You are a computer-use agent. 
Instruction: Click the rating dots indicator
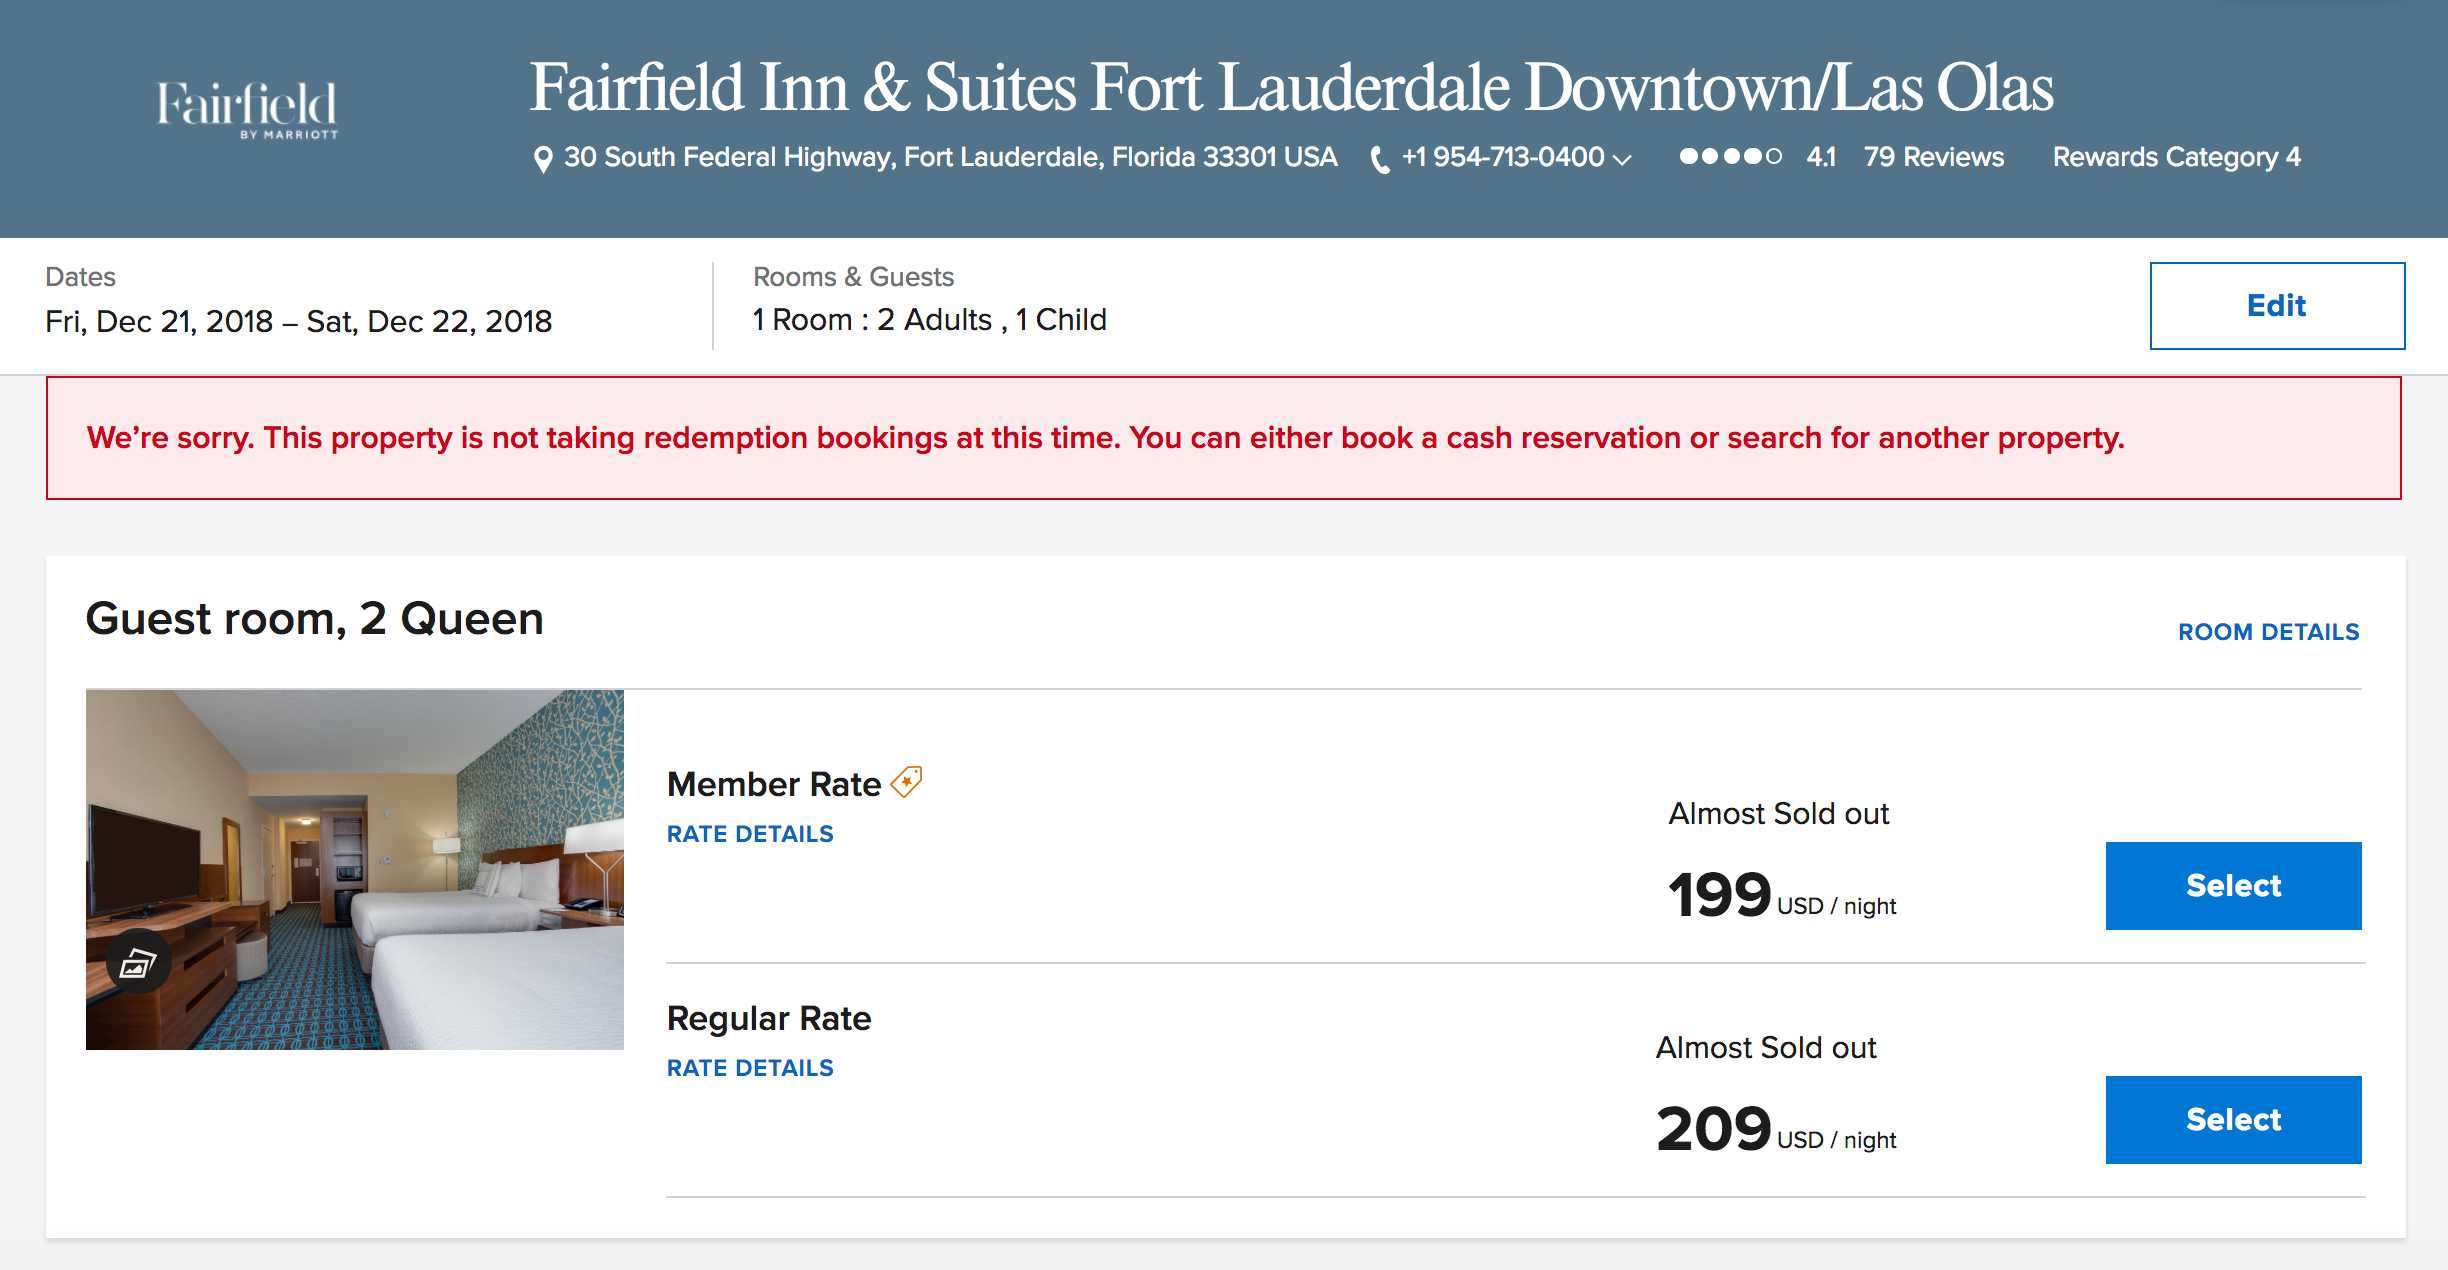[x=1730, y=157]
